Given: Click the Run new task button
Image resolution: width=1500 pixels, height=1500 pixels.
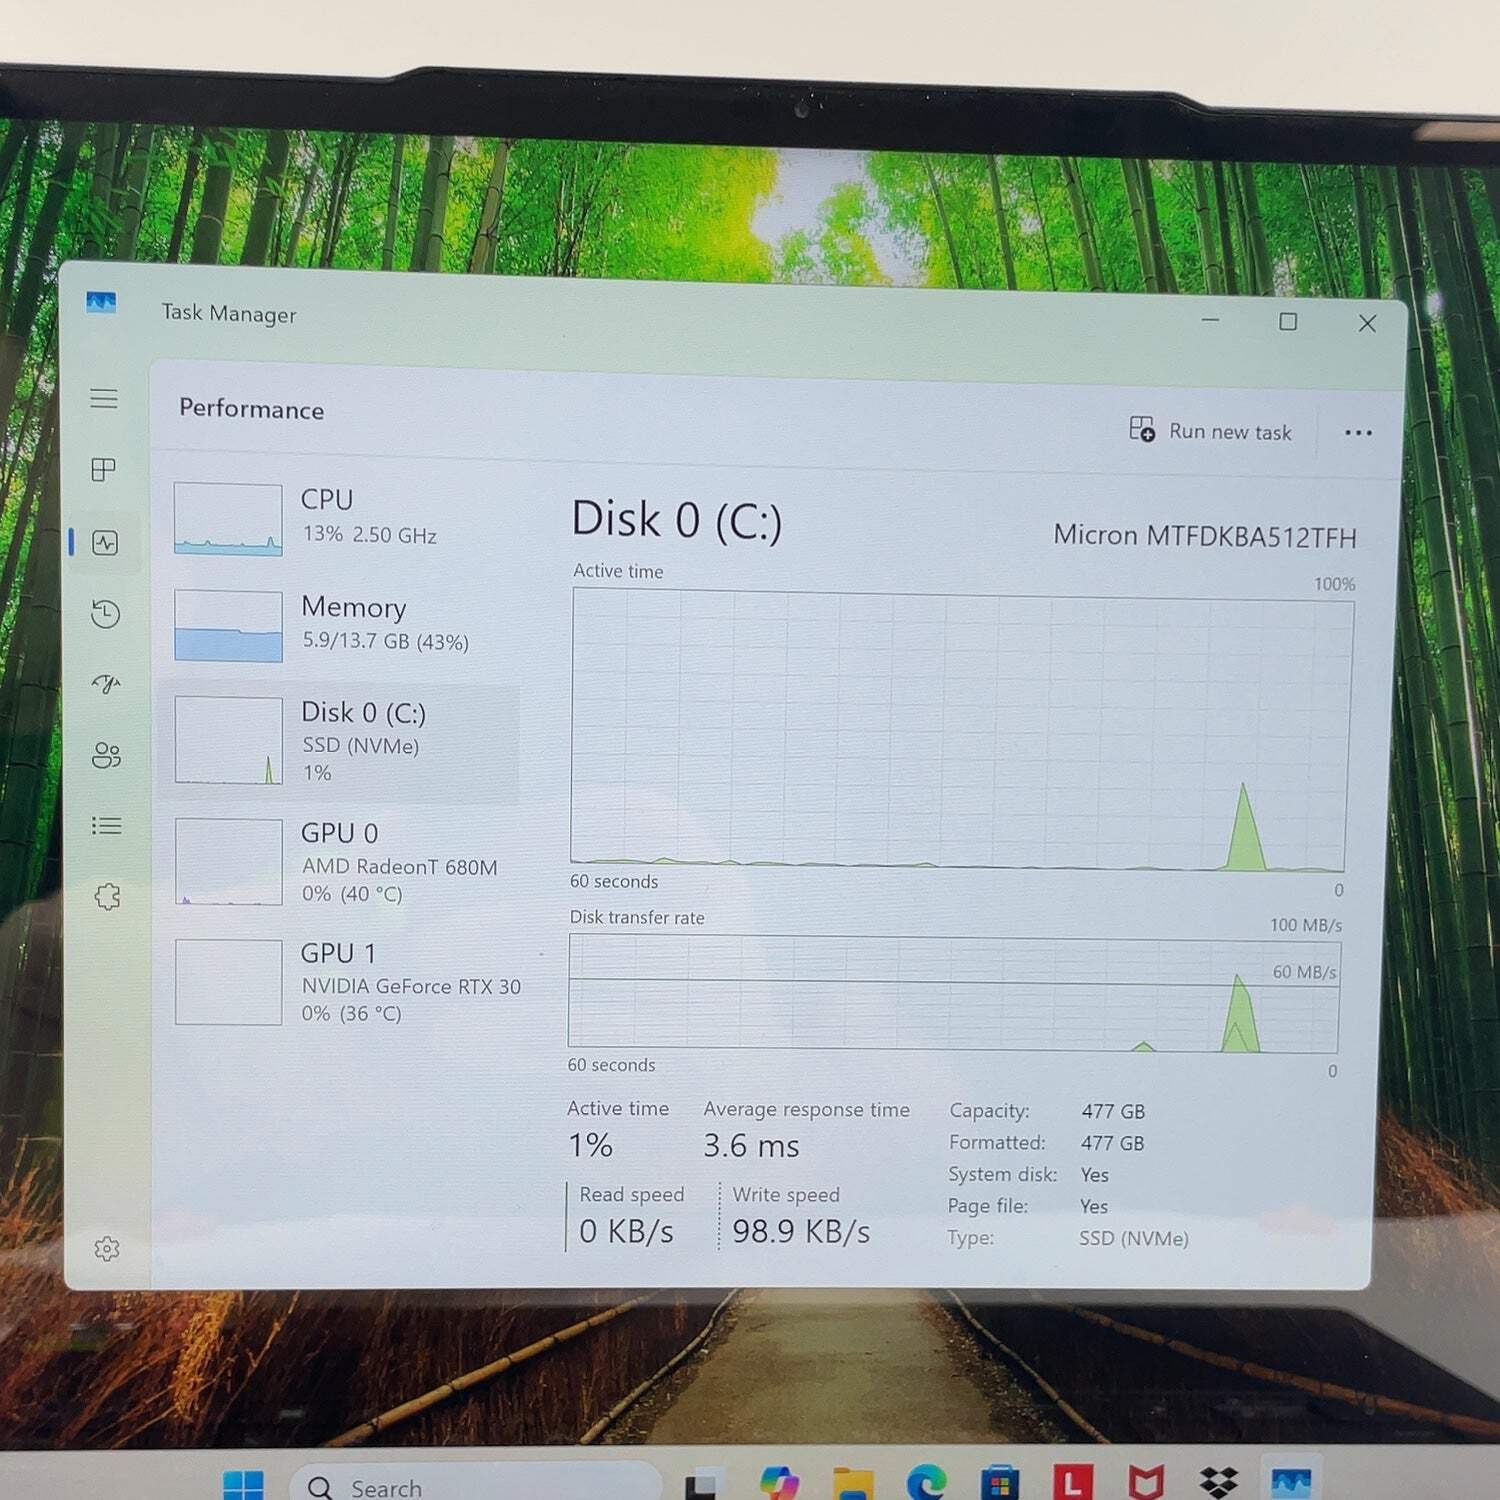Looking at the screenshot, I should click(x=1211, y=431).
